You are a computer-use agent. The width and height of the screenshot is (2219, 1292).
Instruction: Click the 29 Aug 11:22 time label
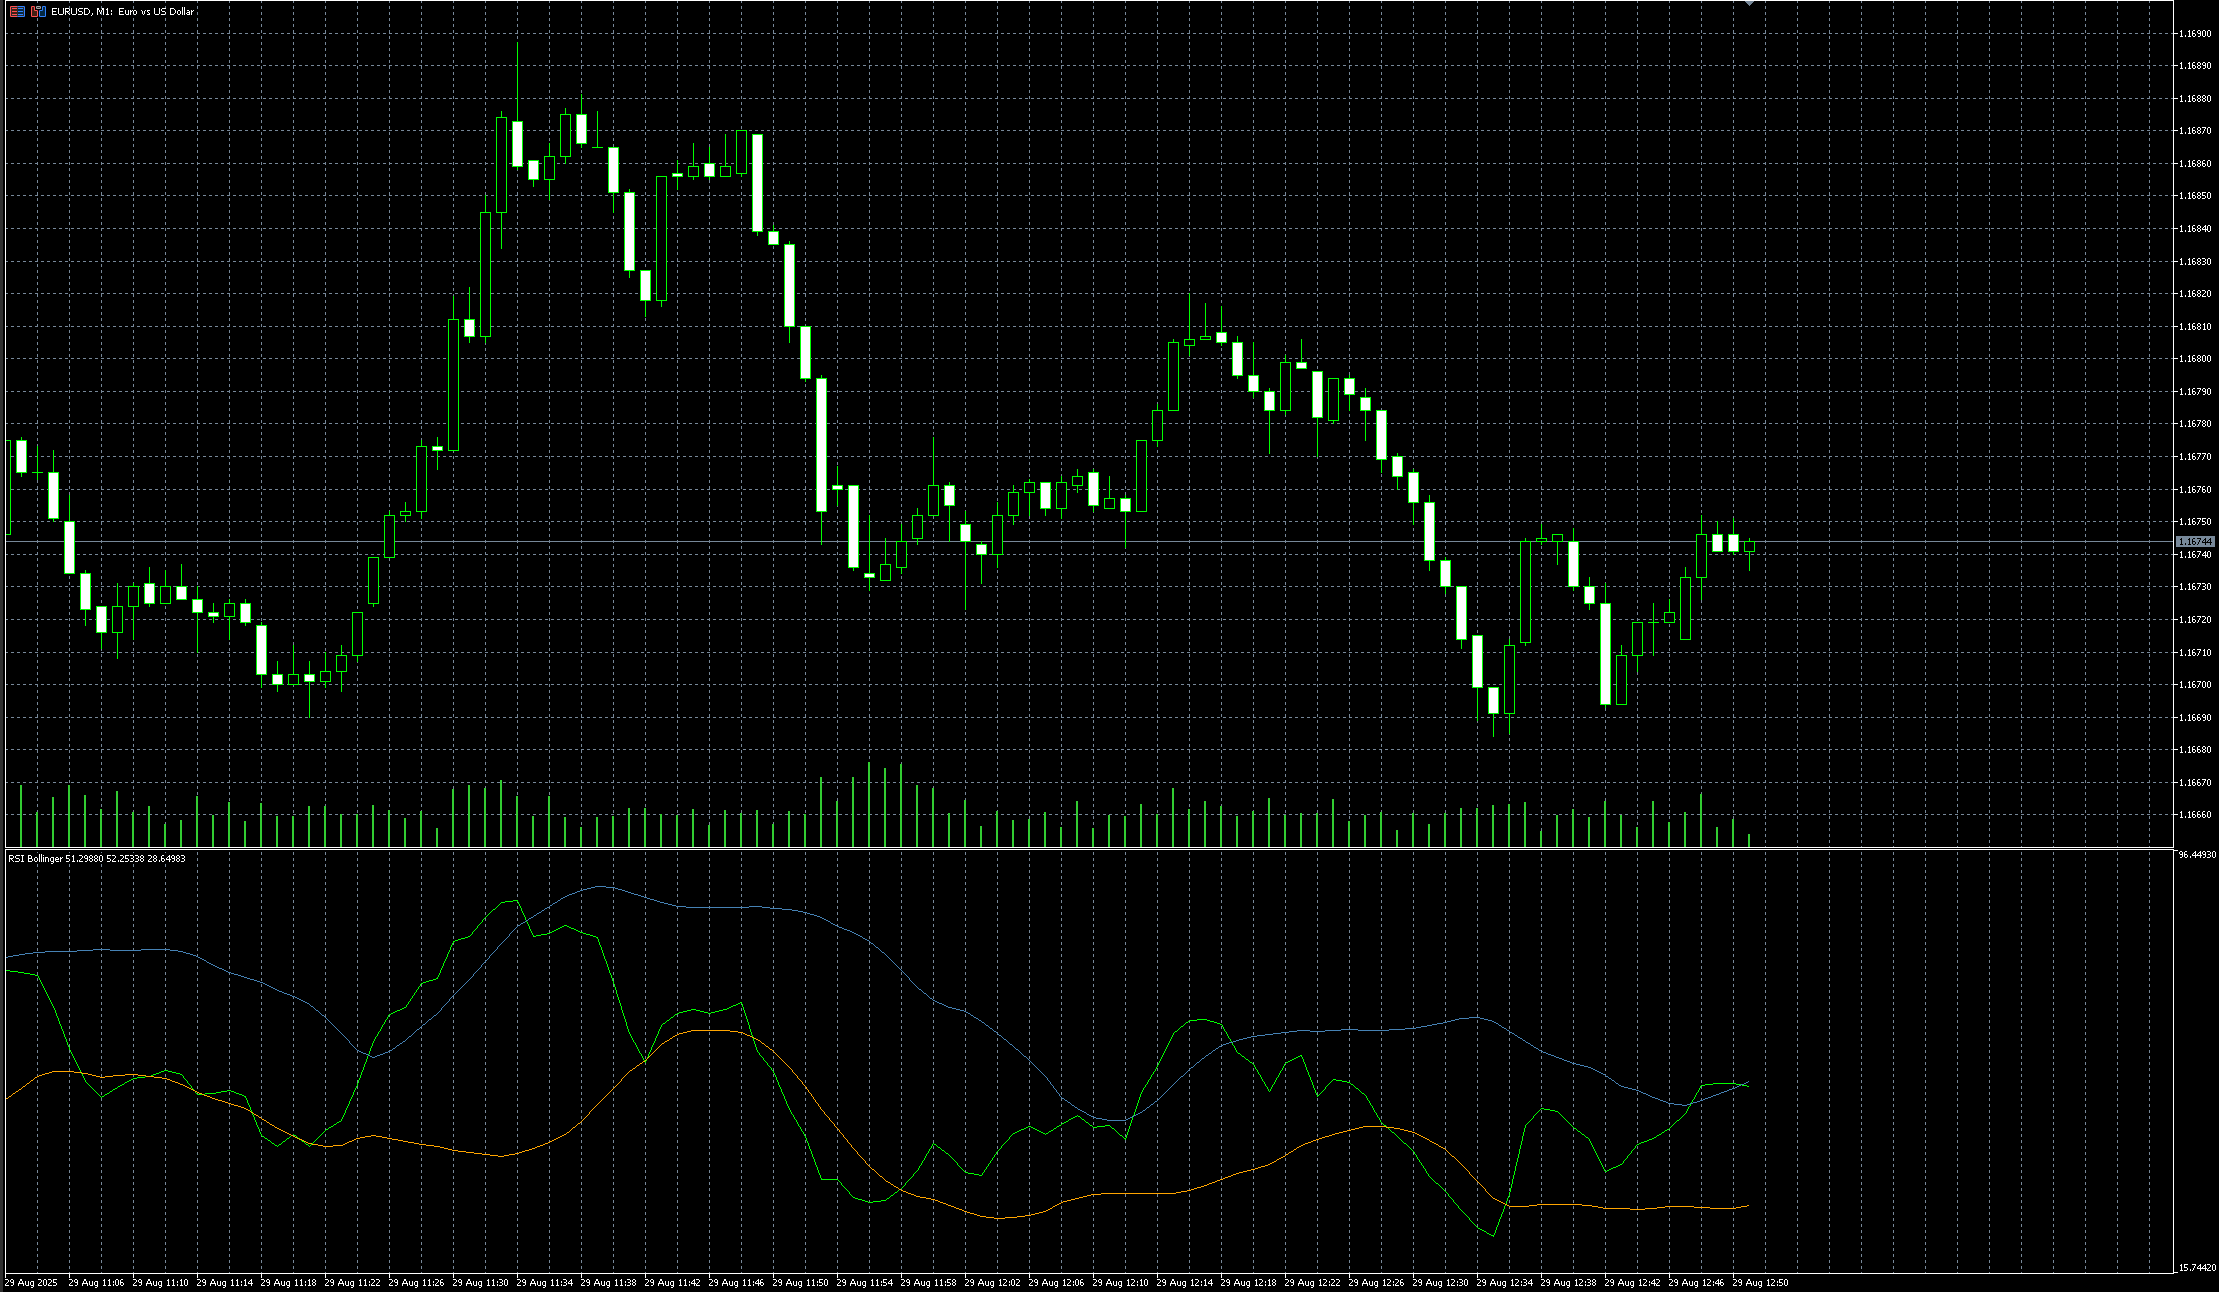pyautogui.click(x=352, y=1282)
